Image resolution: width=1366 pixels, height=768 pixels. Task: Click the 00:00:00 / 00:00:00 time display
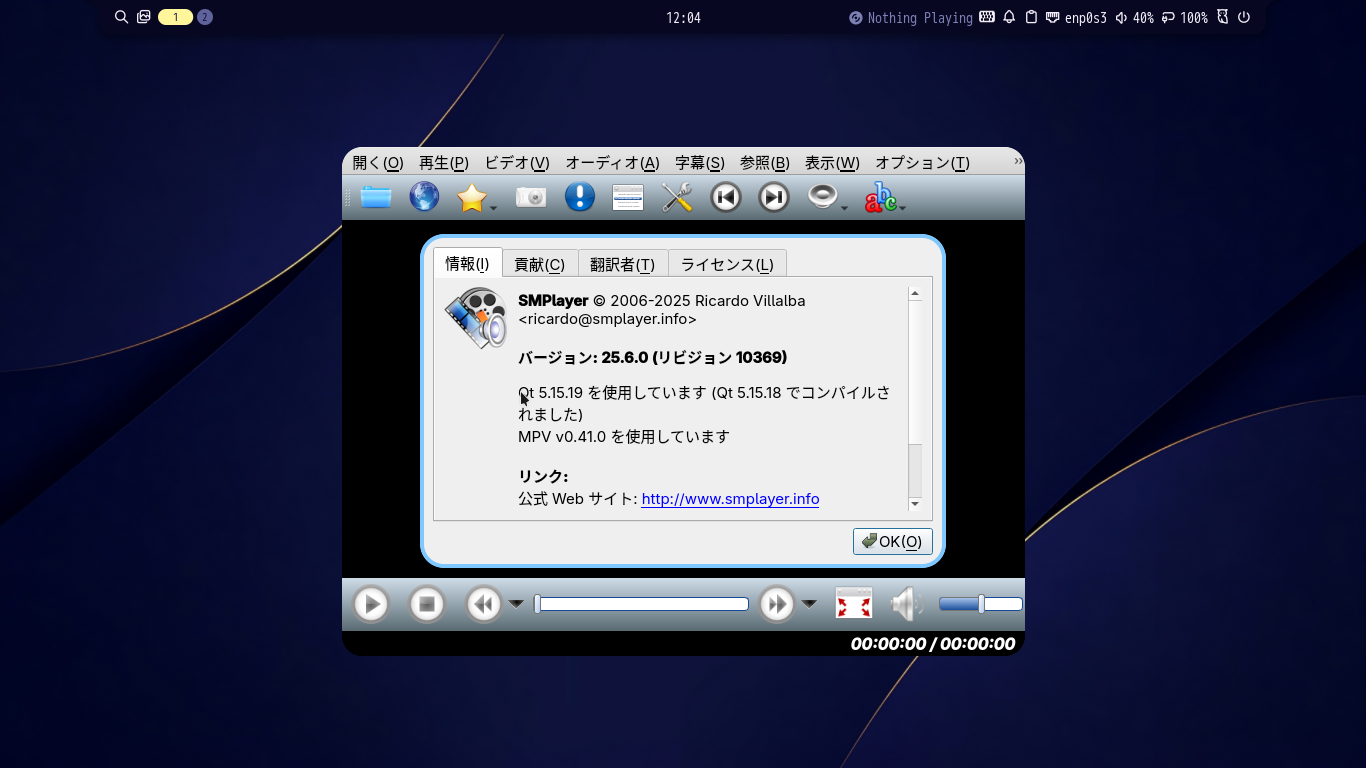coord(933,644)
